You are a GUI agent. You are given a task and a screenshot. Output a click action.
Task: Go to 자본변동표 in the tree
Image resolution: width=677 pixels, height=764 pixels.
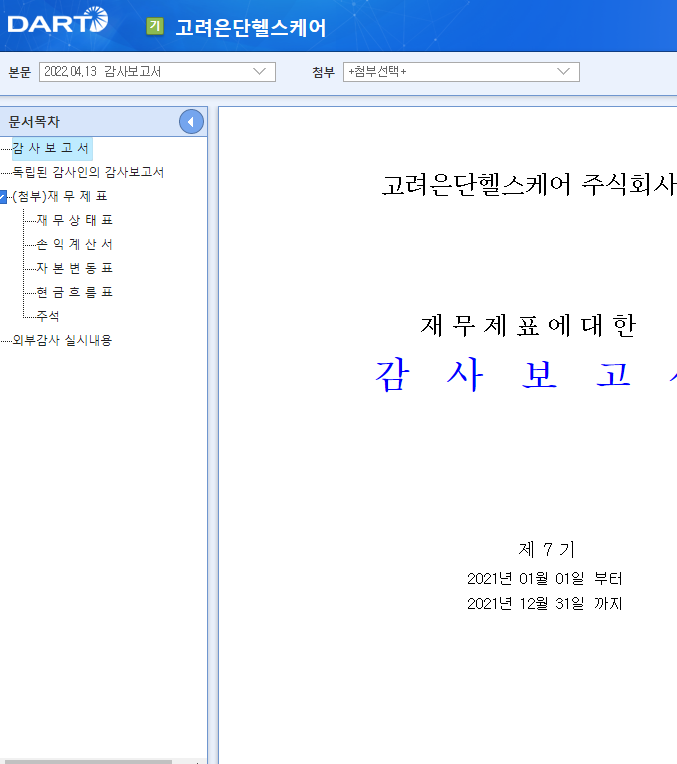75,268
